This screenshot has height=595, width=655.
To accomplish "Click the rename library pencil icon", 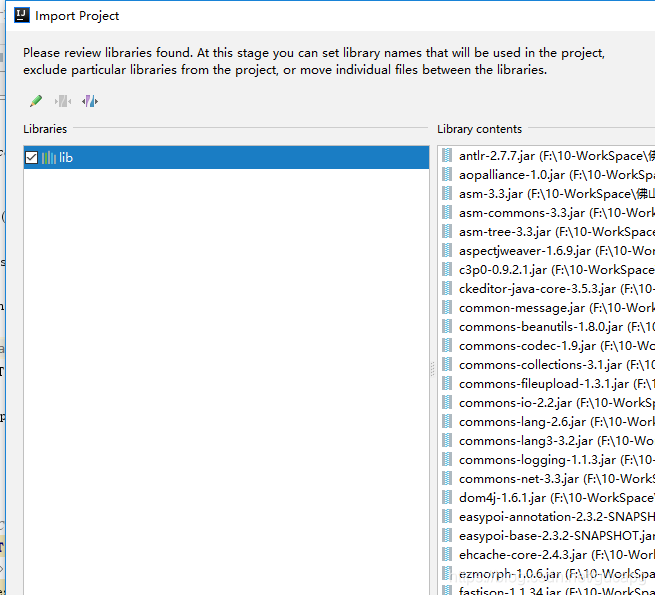I will click(36, 101).
